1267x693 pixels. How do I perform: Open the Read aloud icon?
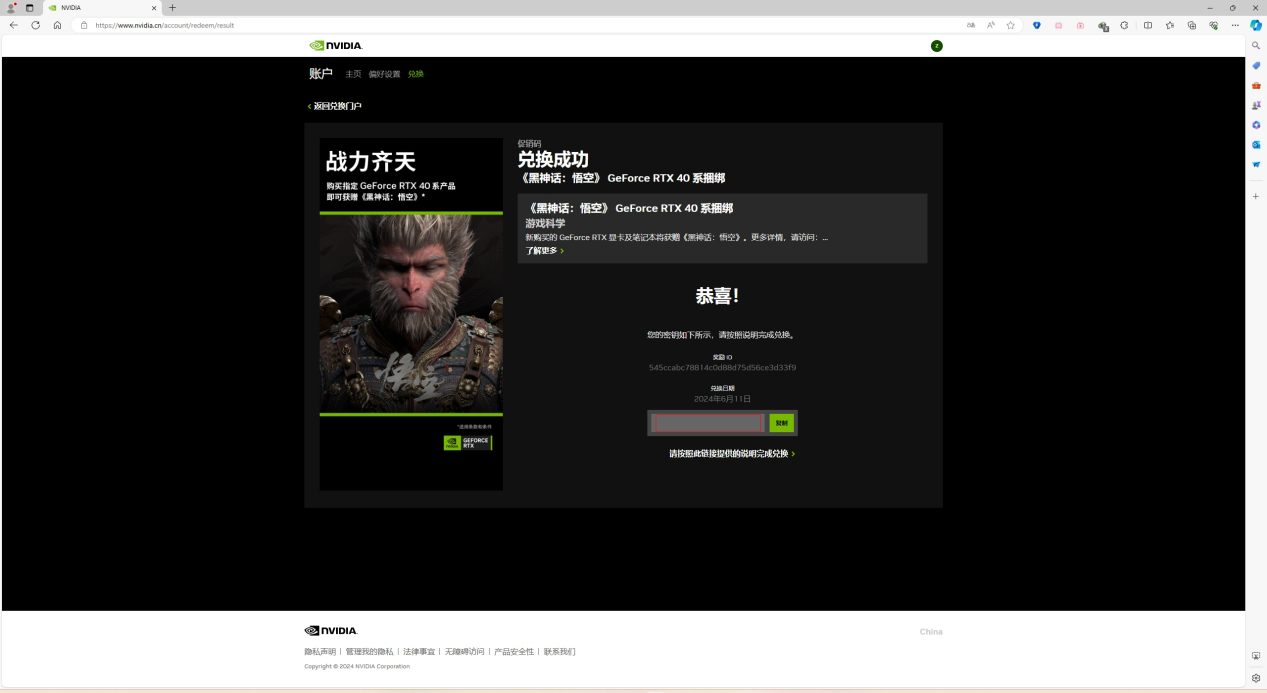[991, 25]
